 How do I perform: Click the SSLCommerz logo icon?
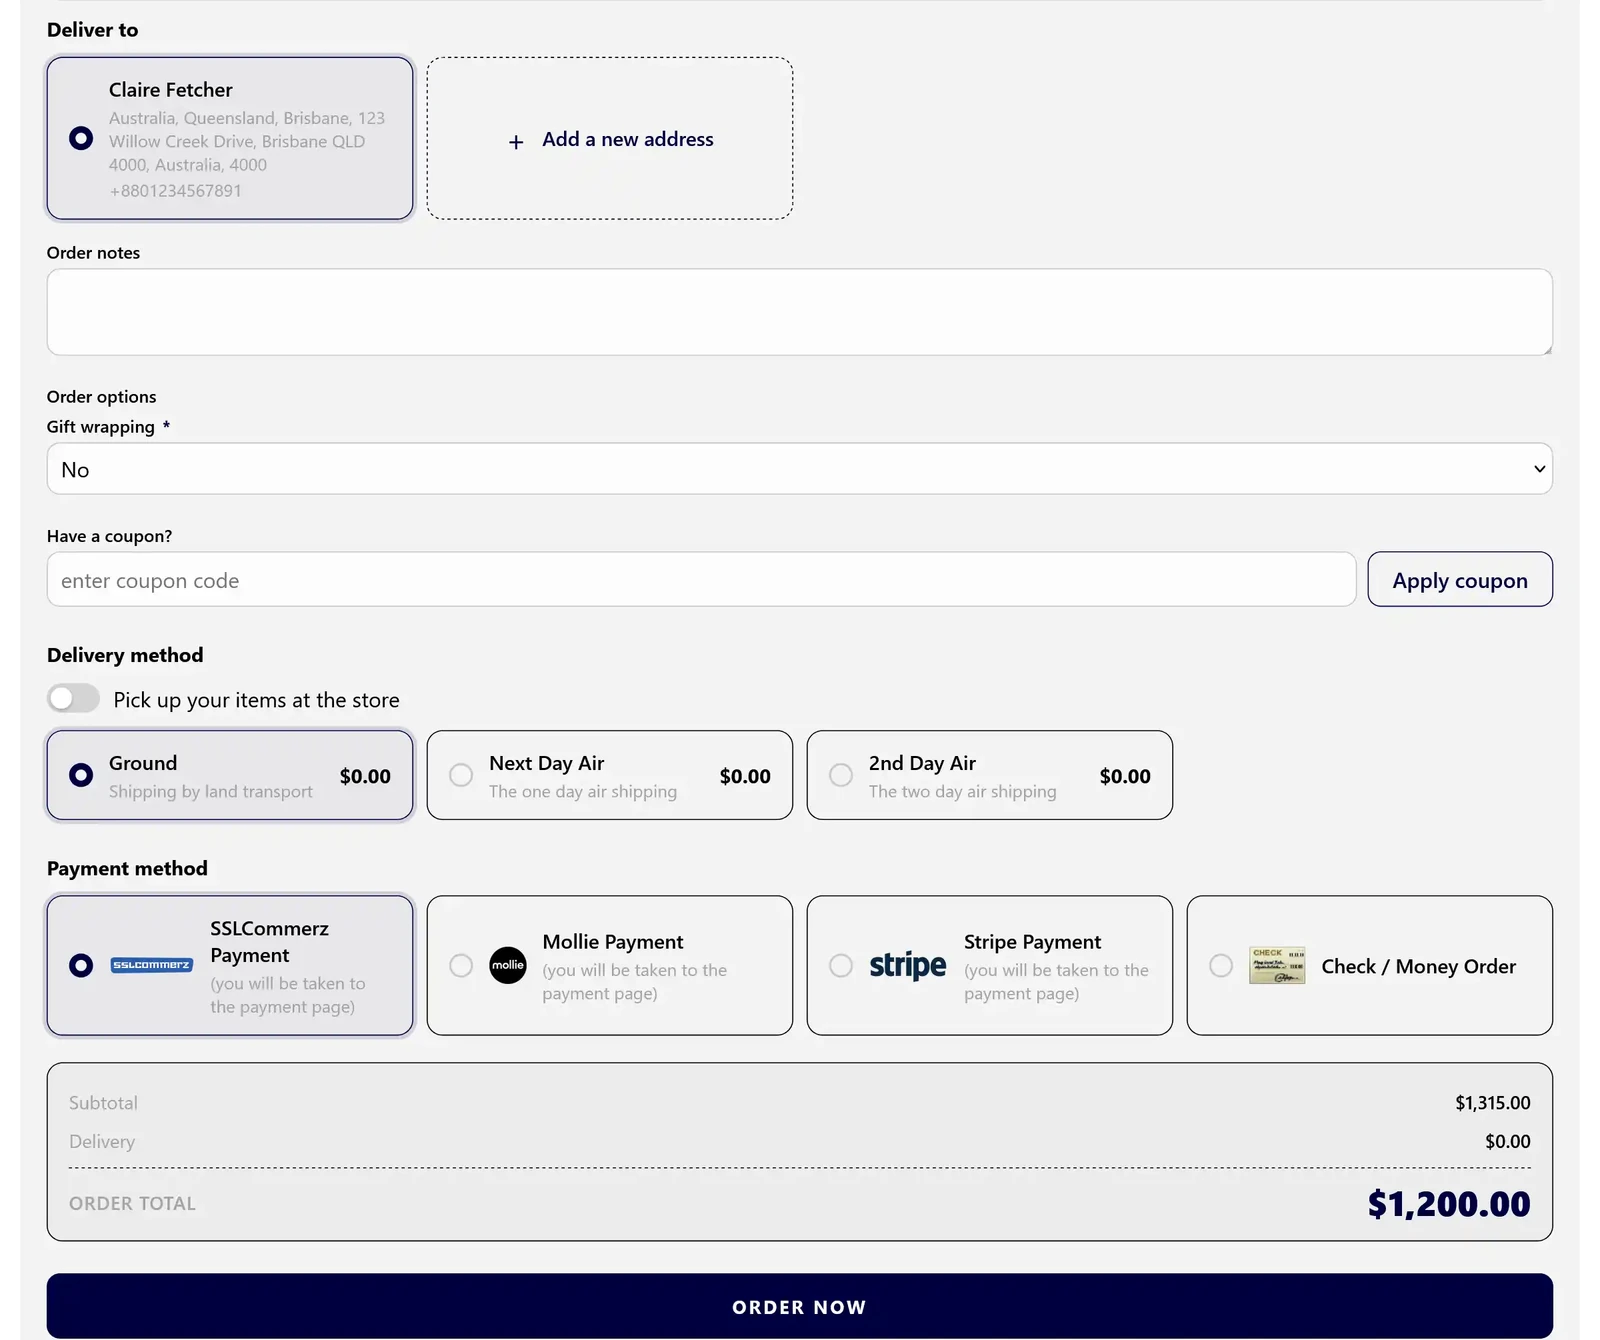pyautogui.click(x=151, y=965)
